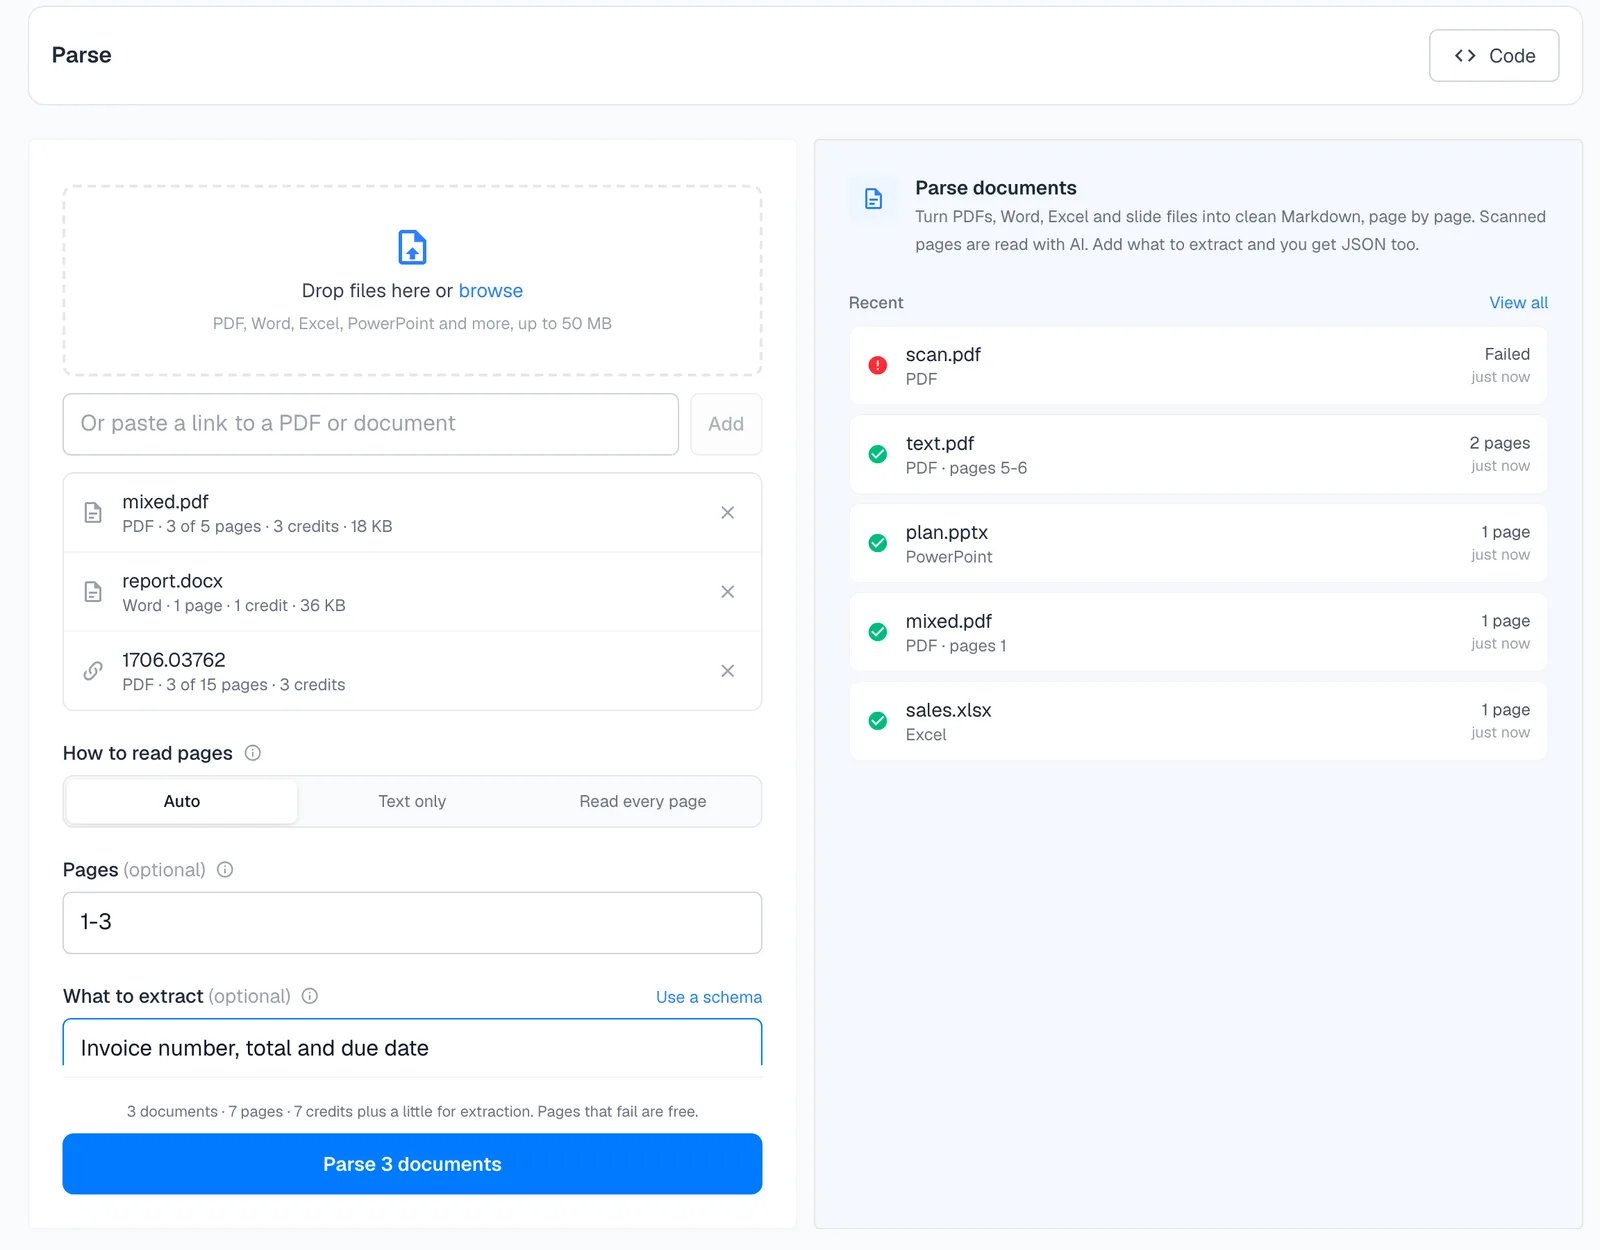Click green check icon for recent mixed.pdf

[x=877, y=632]
